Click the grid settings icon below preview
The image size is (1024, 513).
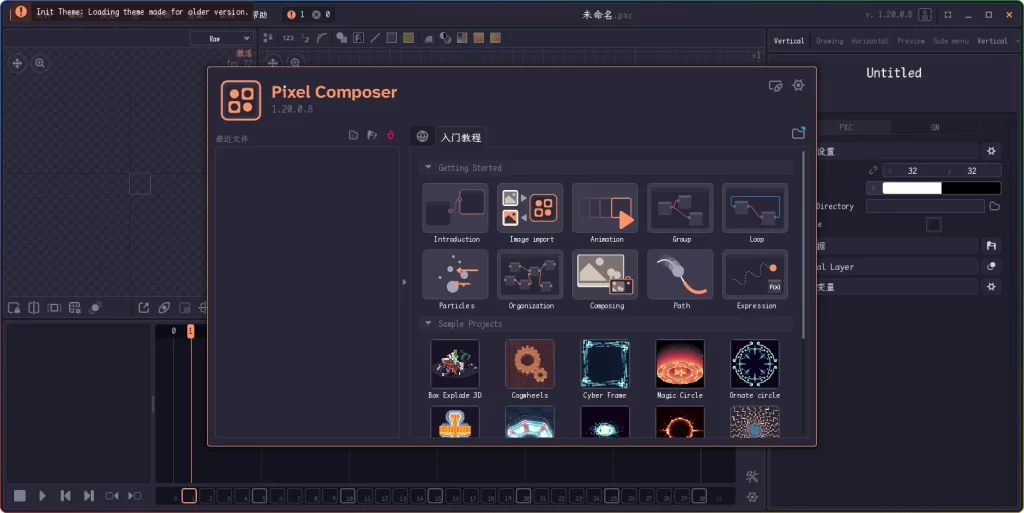74,308
